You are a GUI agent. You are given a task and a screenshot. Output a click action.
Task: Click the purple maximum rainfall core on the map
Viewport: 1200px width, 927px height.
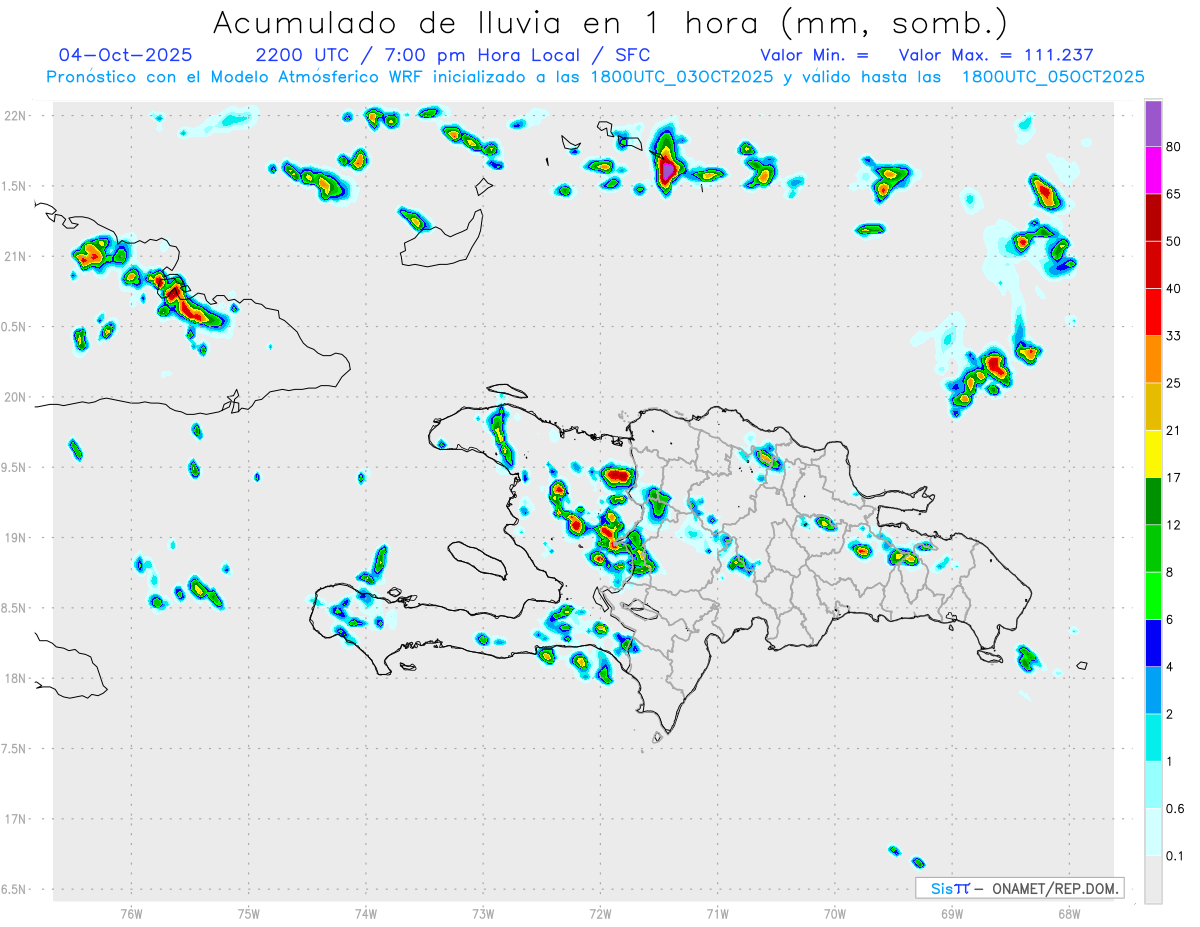tap(667, 171)
